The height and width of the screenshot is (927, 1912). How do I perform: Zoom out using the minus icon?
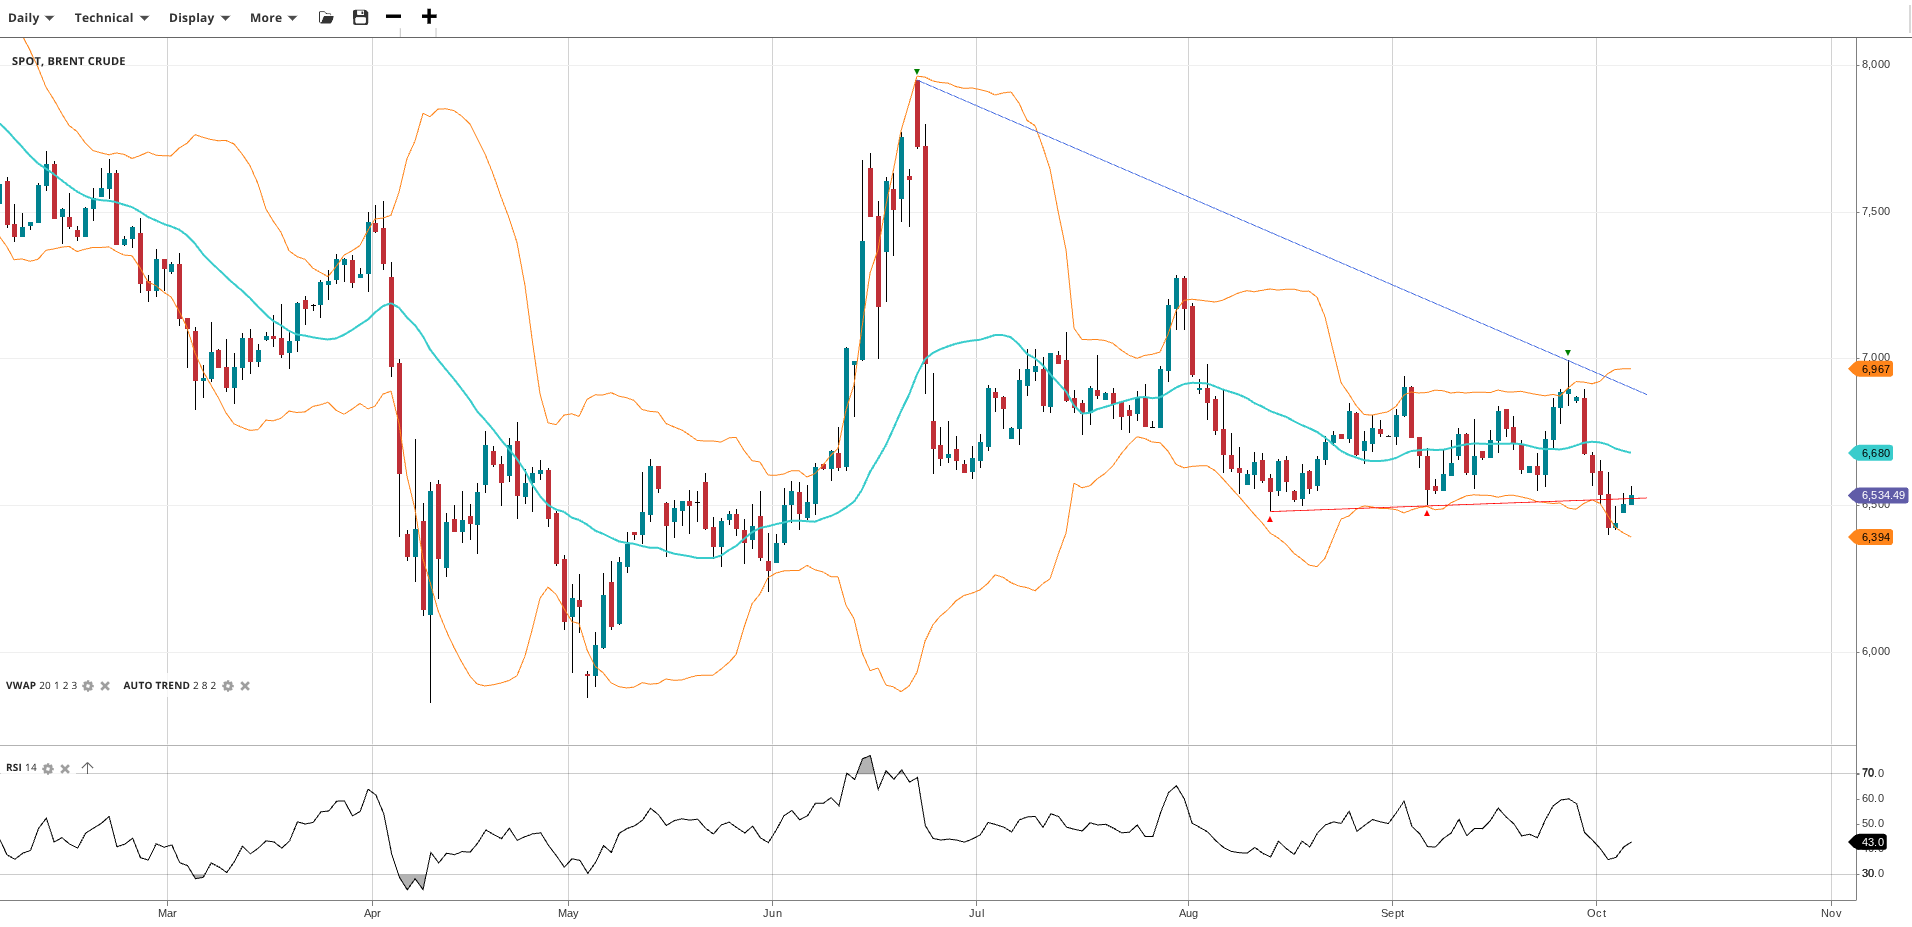pyautogui.click(x=394, y=17)
